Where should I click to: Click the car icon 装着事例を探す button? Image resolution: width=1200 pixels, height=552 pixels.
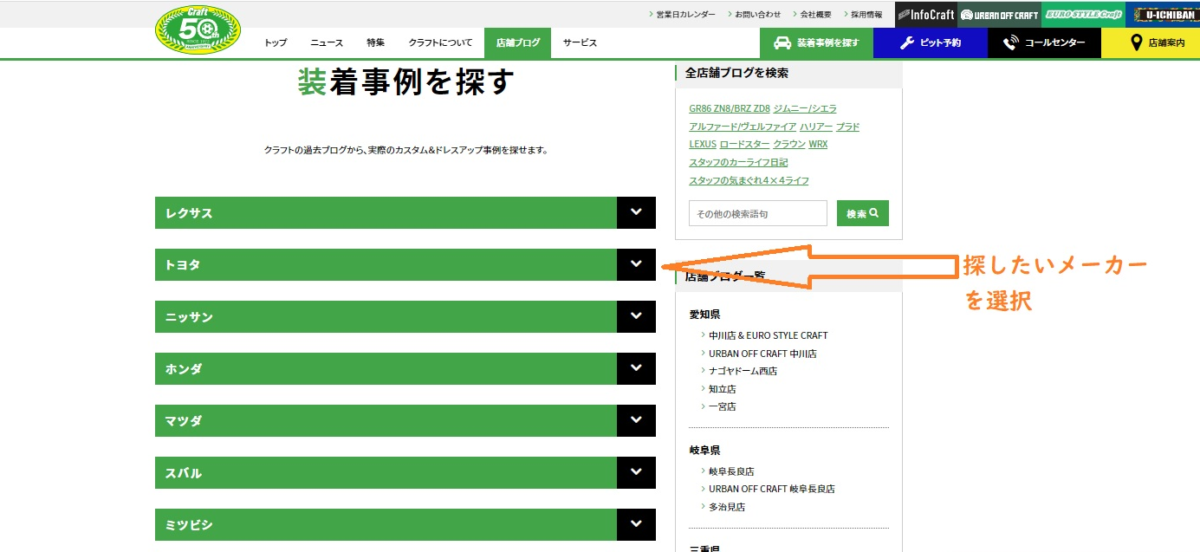(x=816, y=43)
